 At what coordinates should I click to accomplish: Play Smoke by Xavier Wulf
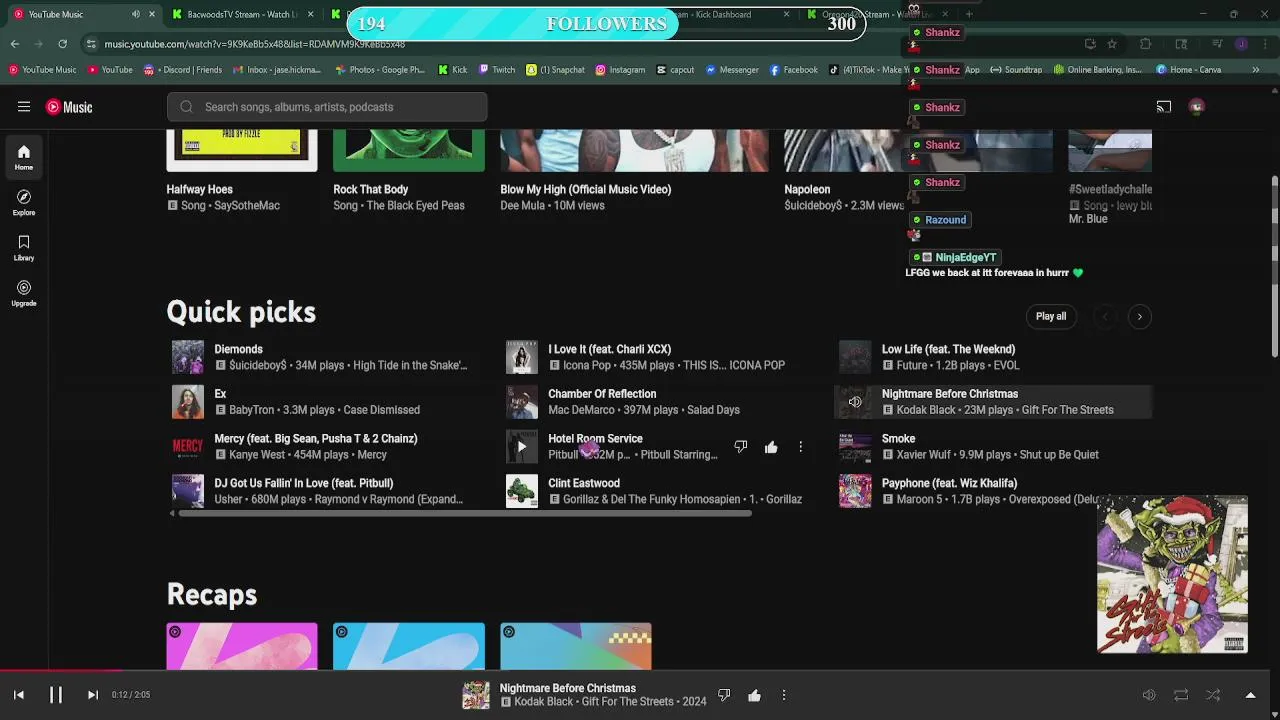tap(898, 438)
